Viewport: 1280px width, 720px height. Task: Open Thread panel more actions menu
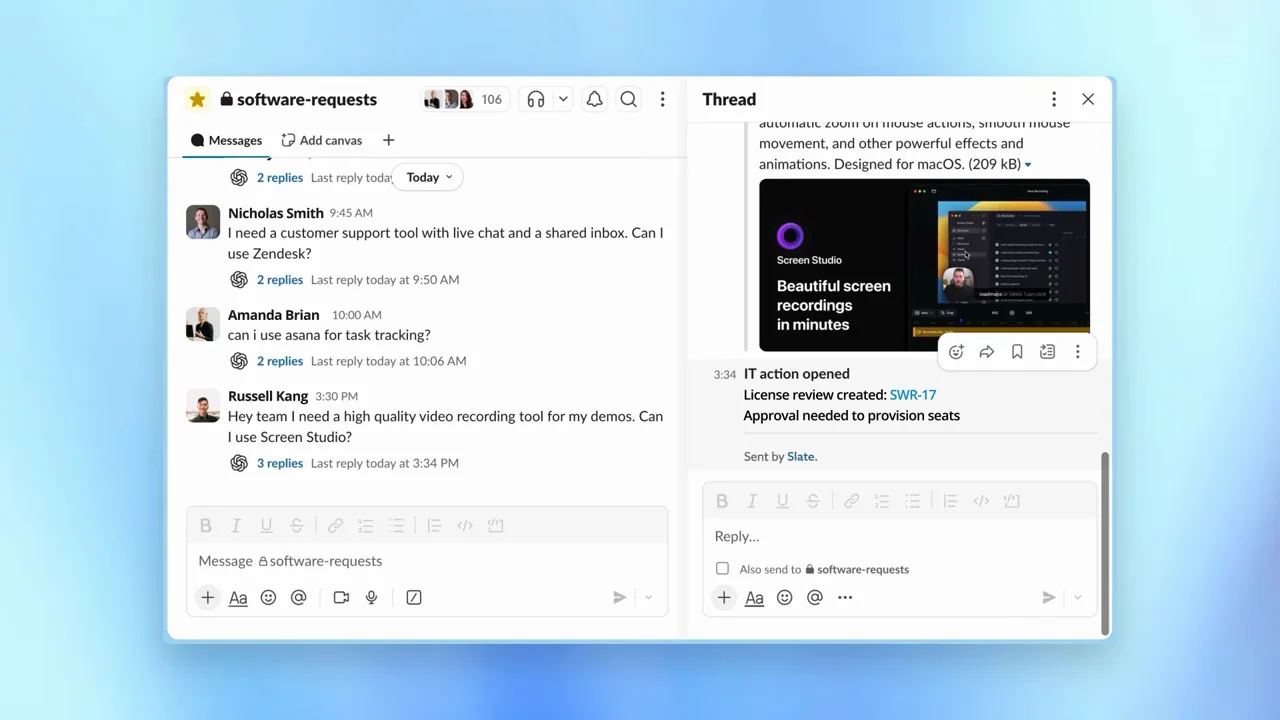[1053, 99]
